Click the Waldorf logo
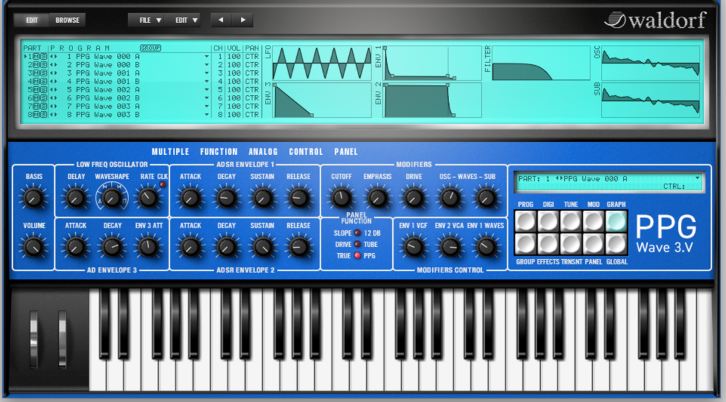726x402 pixels. pos(655,20)
